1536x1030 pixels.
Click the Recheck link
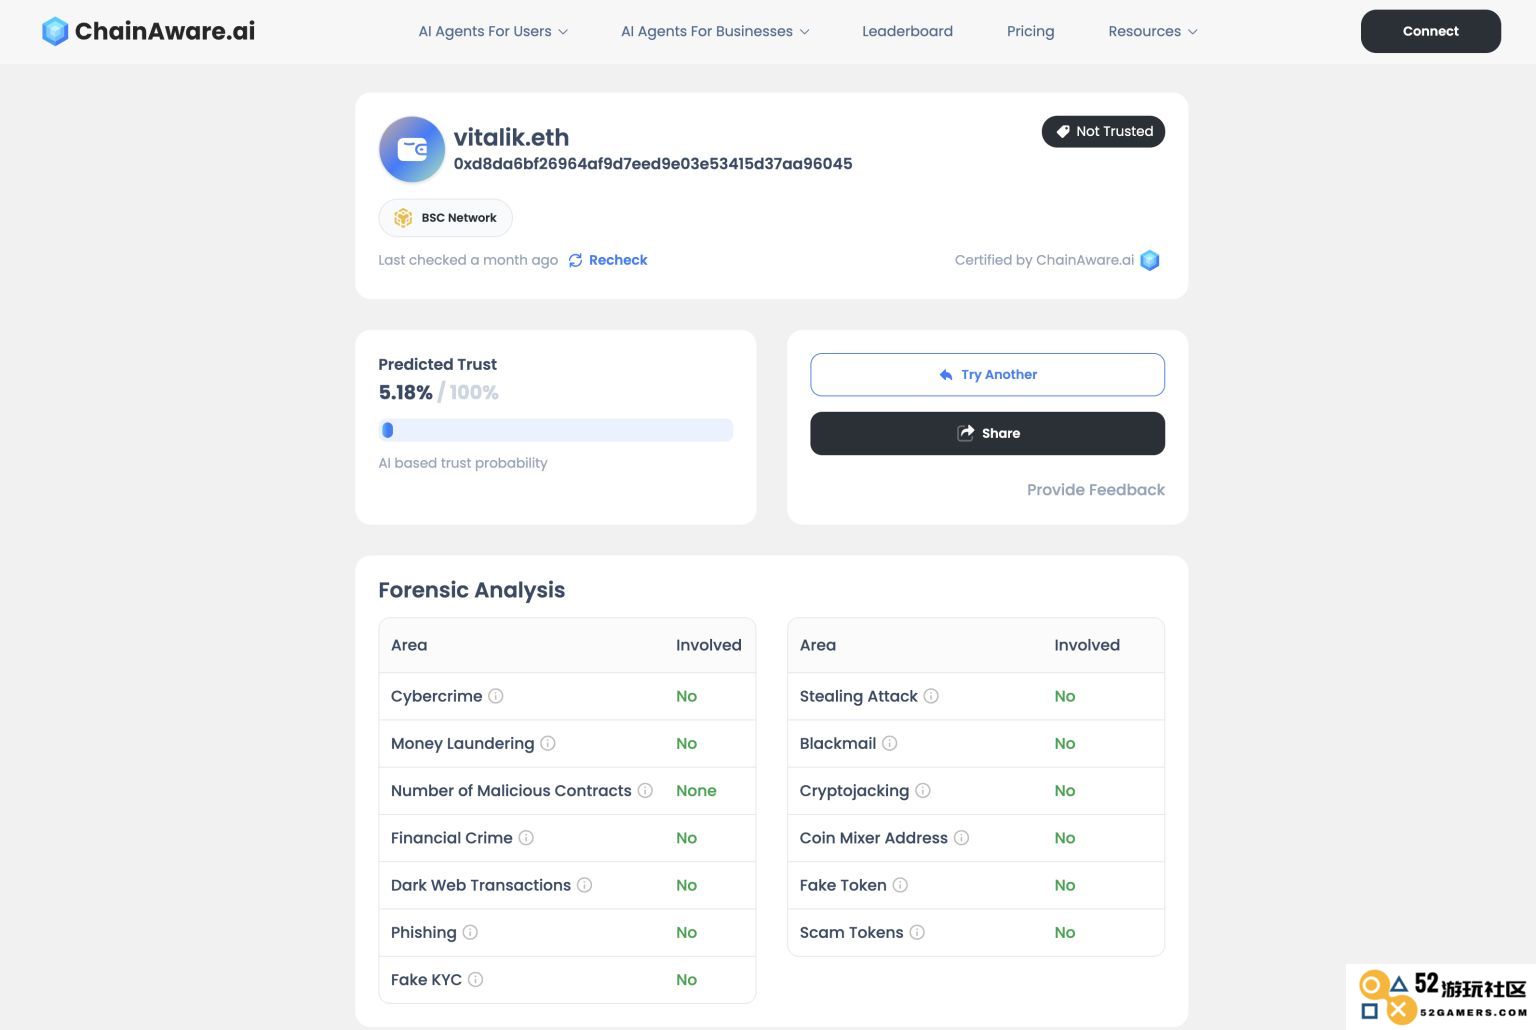click(618, 260)
